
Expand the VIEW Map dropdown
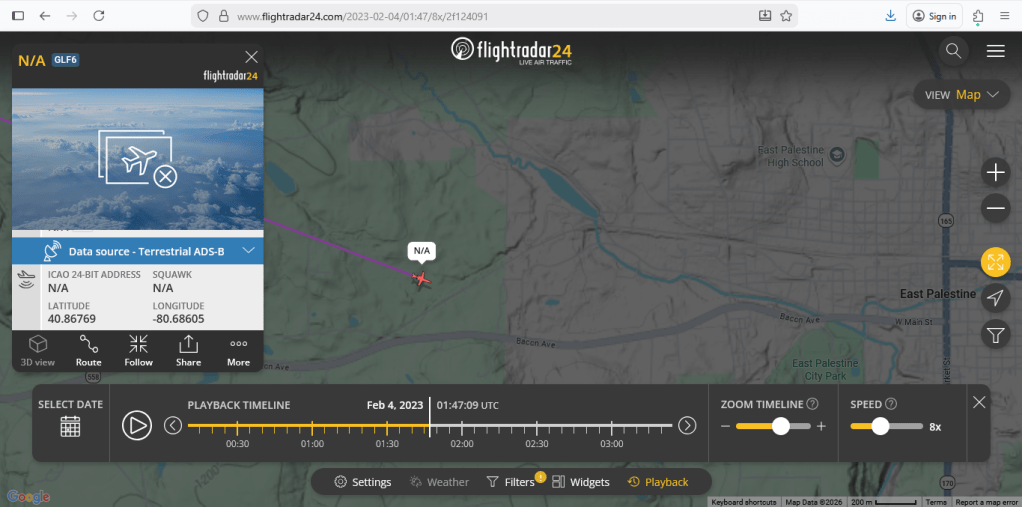[x=962, y=94]
